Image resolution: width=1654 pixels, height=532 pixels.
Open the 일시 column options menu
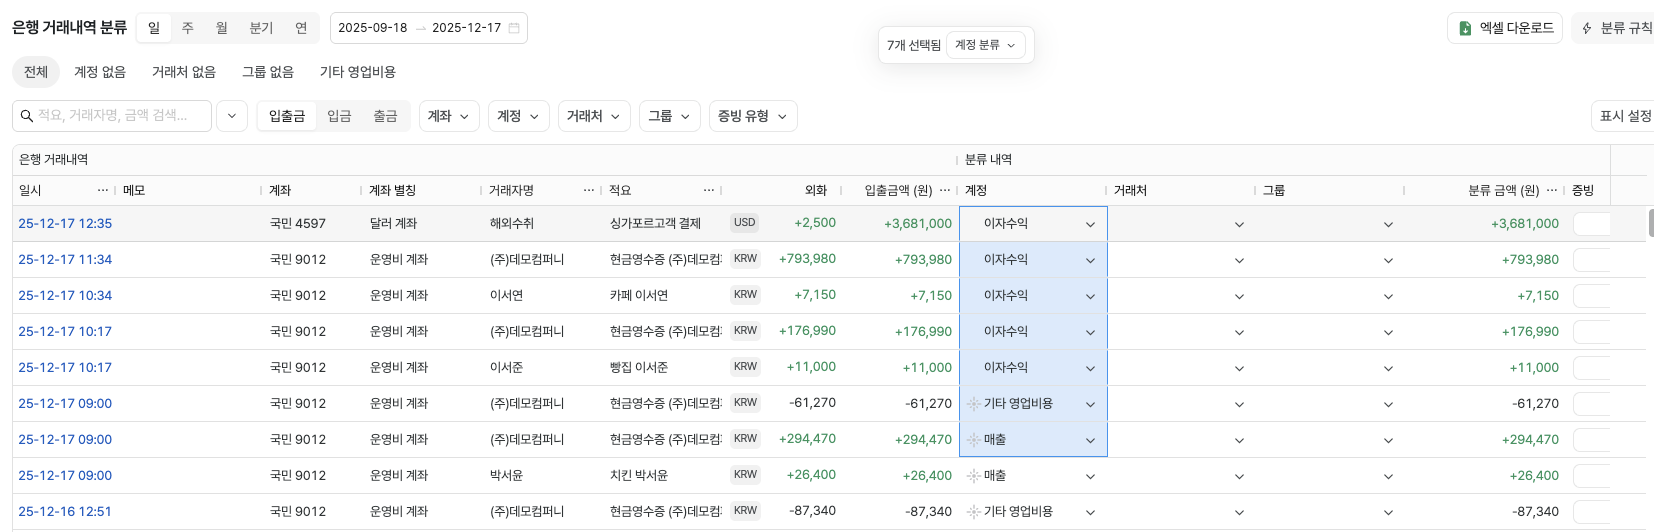102,190
